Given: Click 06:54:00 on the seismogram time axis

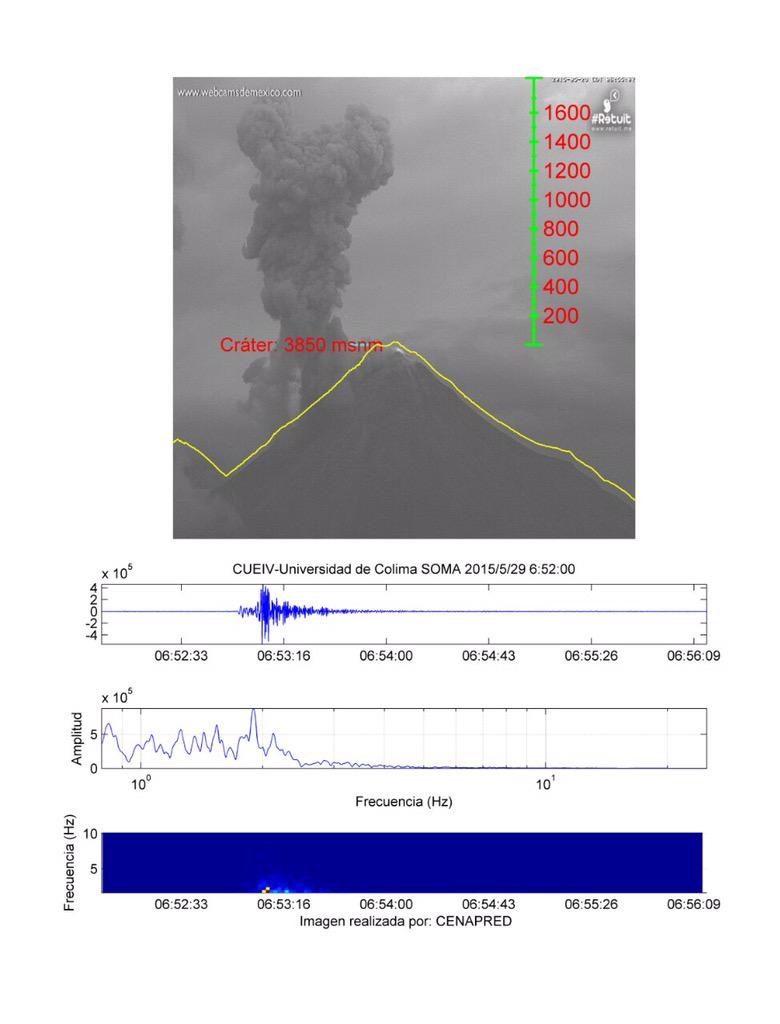Looking at the screenshot, I should [x=386, y=656].
